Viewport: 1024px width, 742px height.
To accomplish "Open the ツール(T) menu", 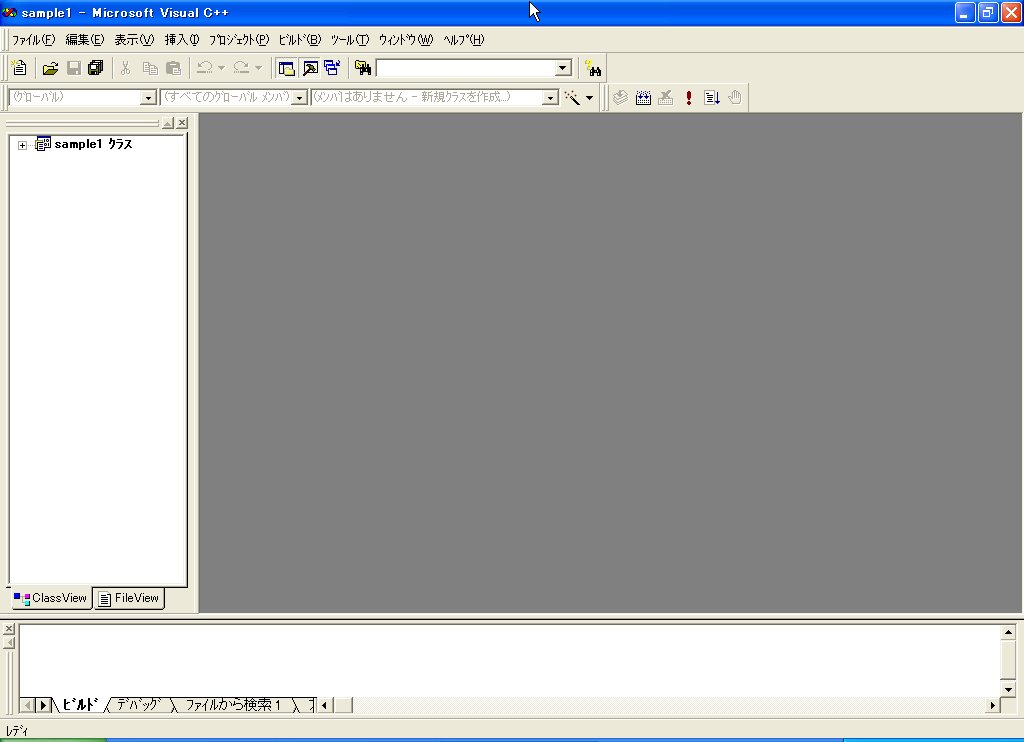I will click(x=349, y=40).
